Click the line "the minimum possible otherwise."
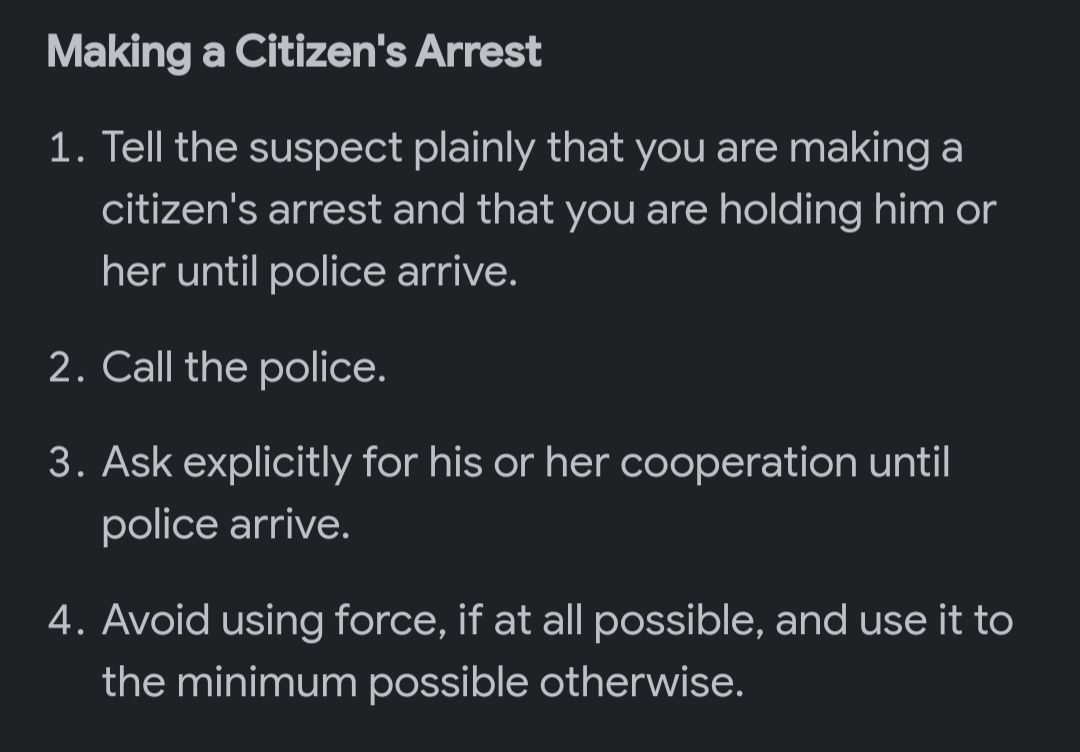This screenshot has height=752, width=1080. tap(423, 683)
